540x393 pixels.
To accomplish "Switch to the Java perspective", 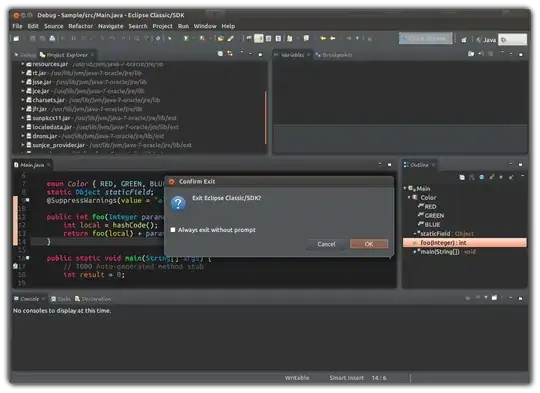I will point(486,40).
